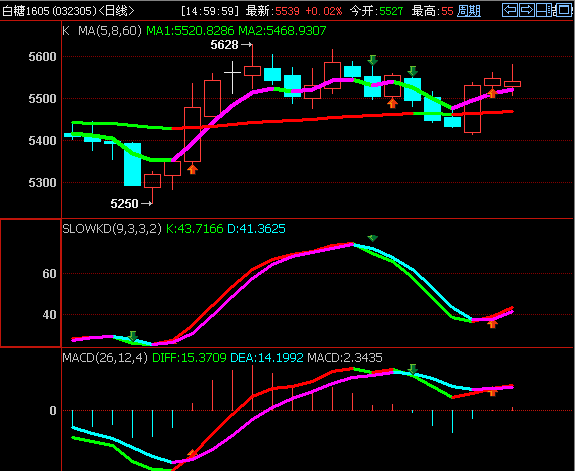Click green sell arrow above 5600 level
Screen dimensions: 575x471
pos(373,60)
